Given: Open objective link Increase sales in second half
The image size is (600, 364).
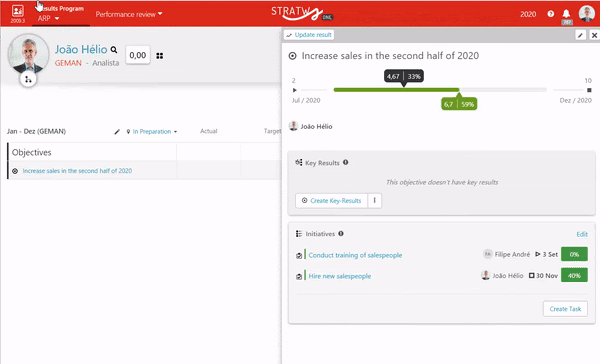Looking at the screenshot, I should point(77,171).
